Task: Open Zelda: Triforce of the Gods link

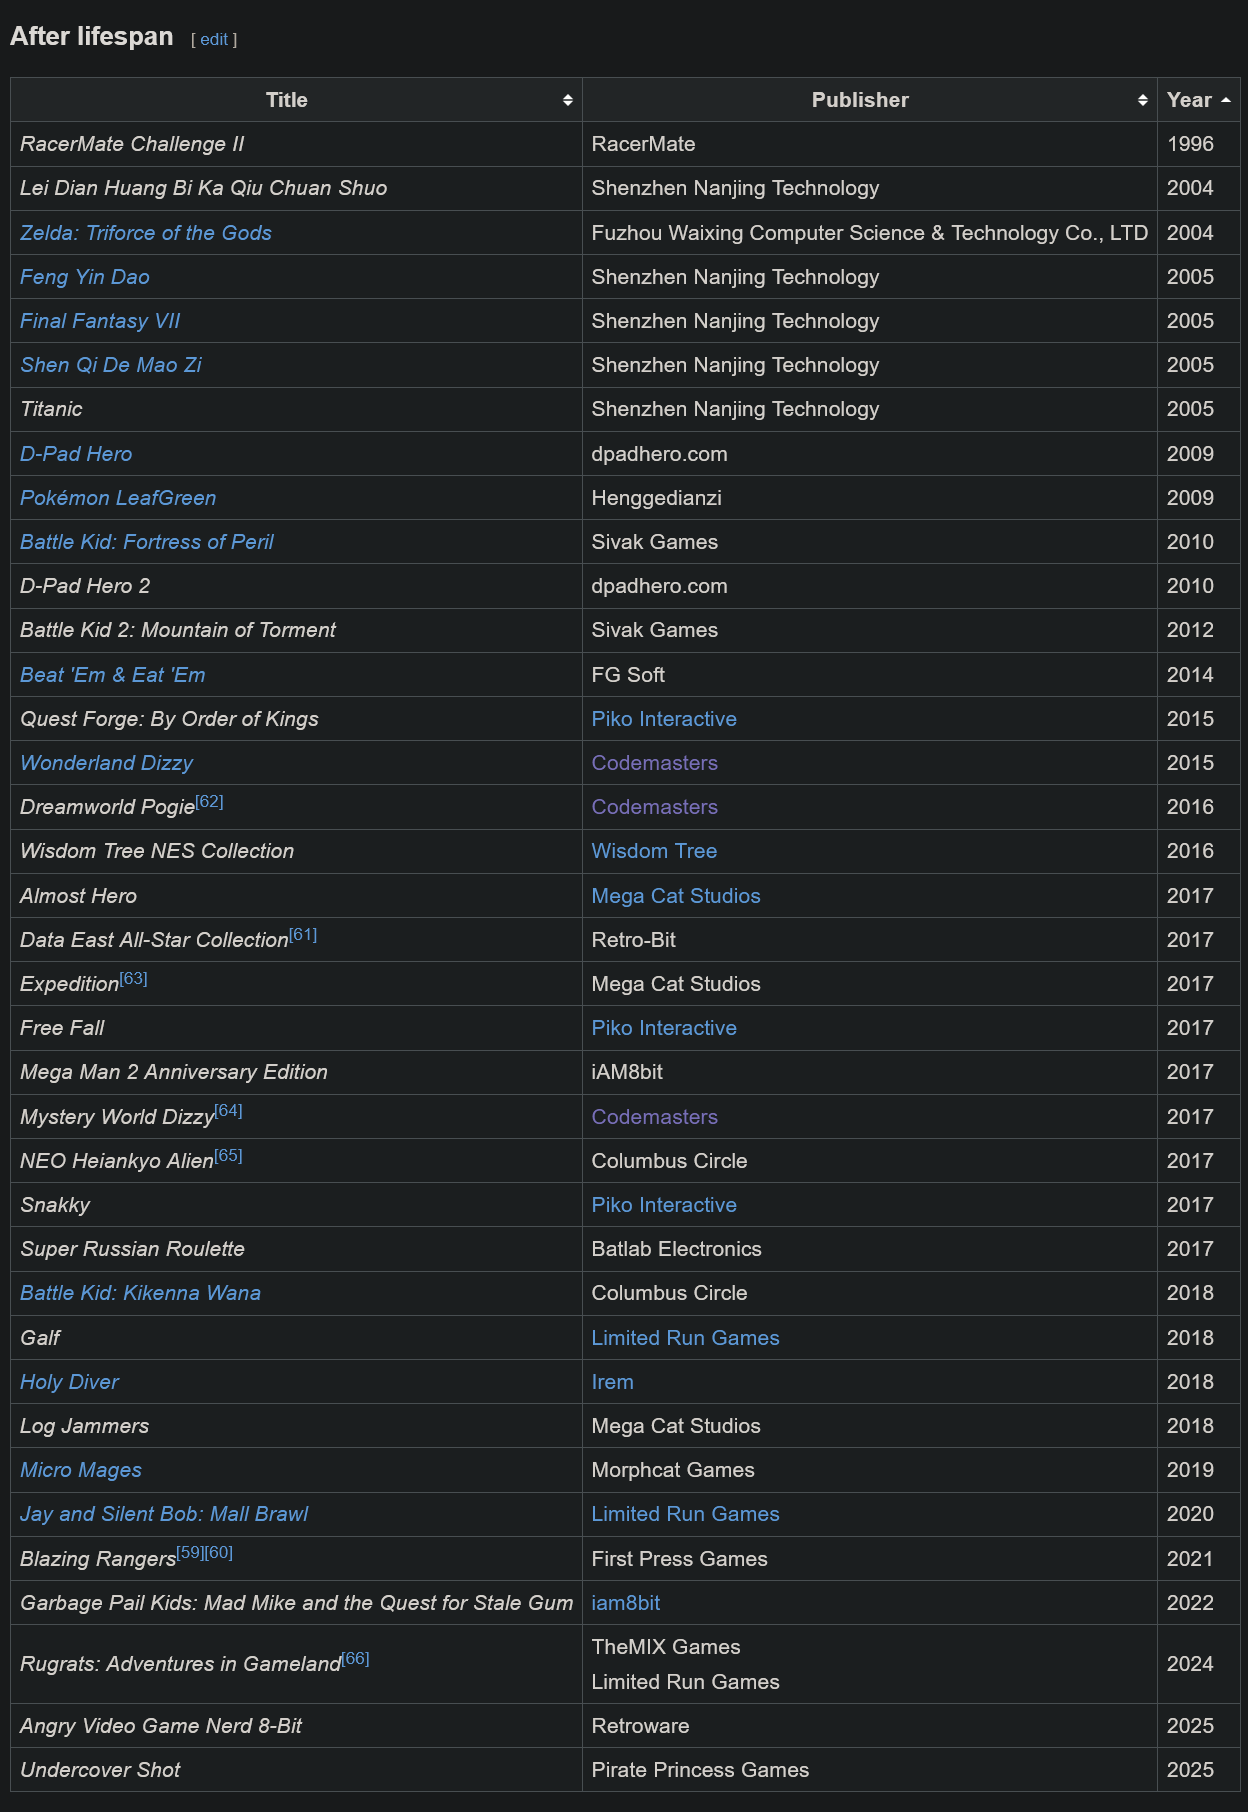Action: point(146,233)
